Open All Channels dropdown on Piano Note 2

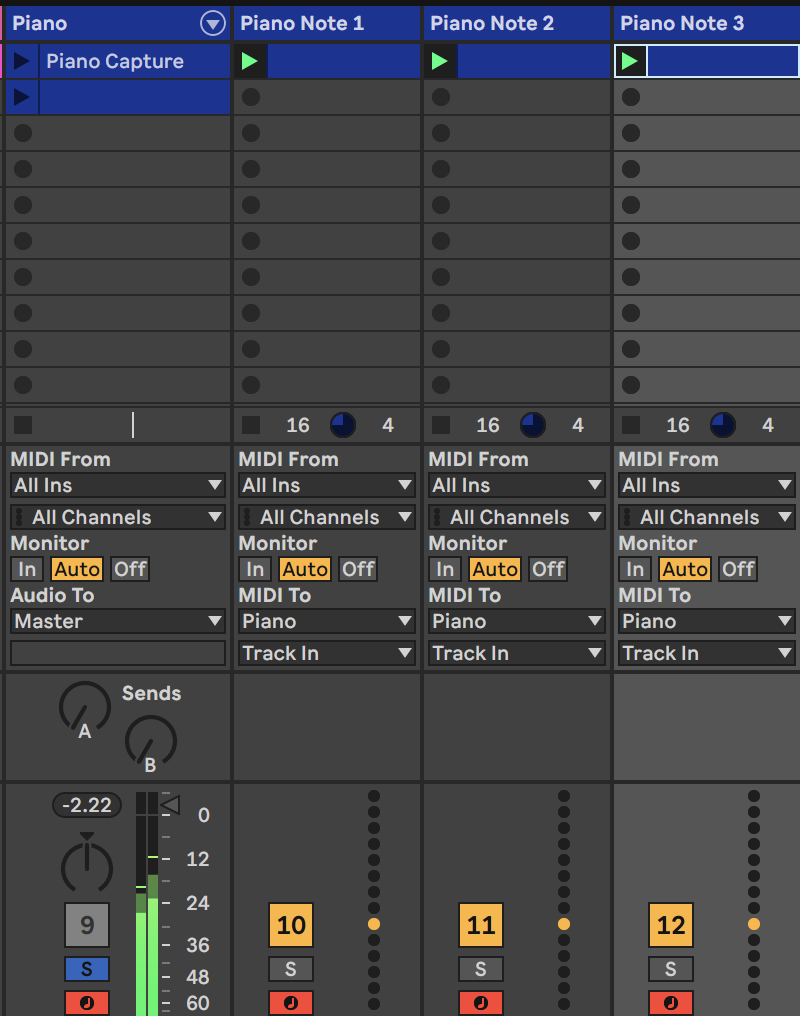(517, 517)
